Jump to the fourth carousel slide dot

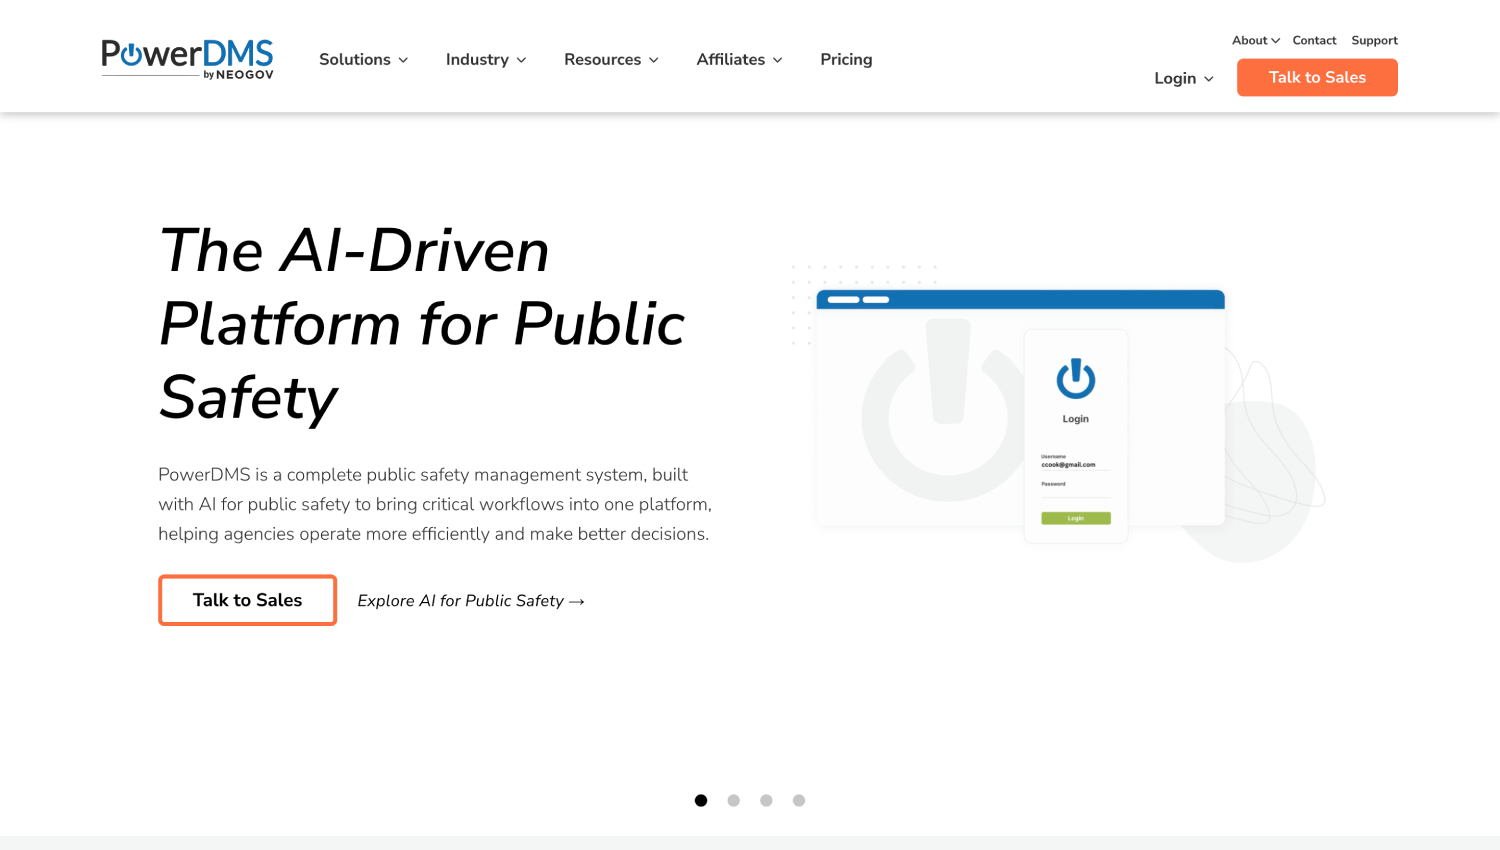click(799, 800)
